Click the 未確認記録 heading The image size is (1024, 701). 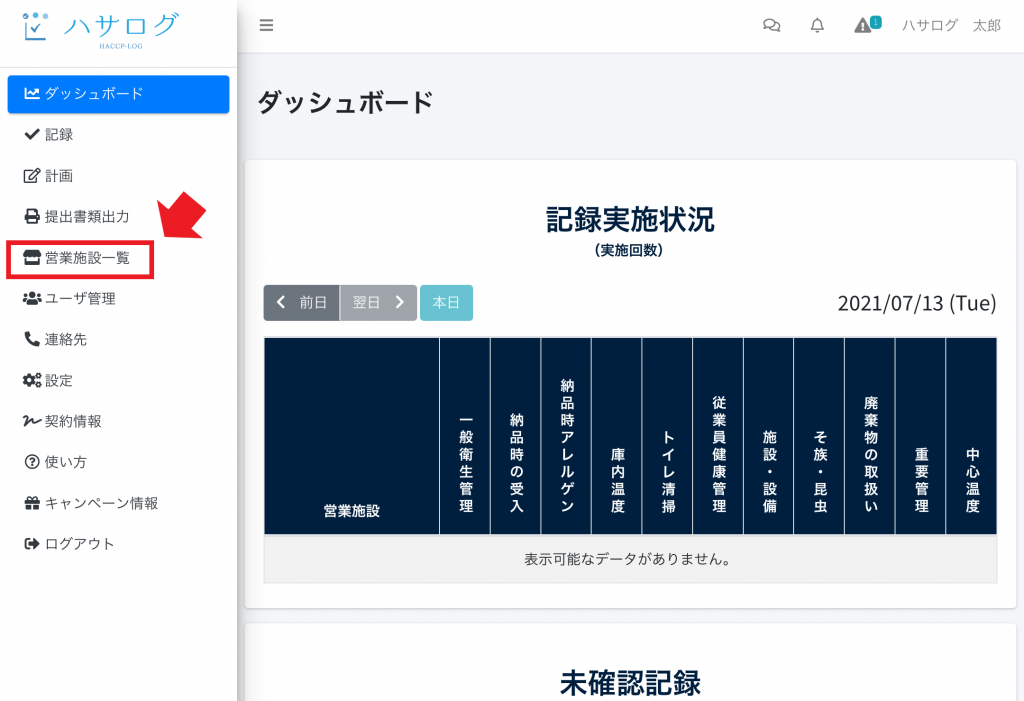coord(630,683)
